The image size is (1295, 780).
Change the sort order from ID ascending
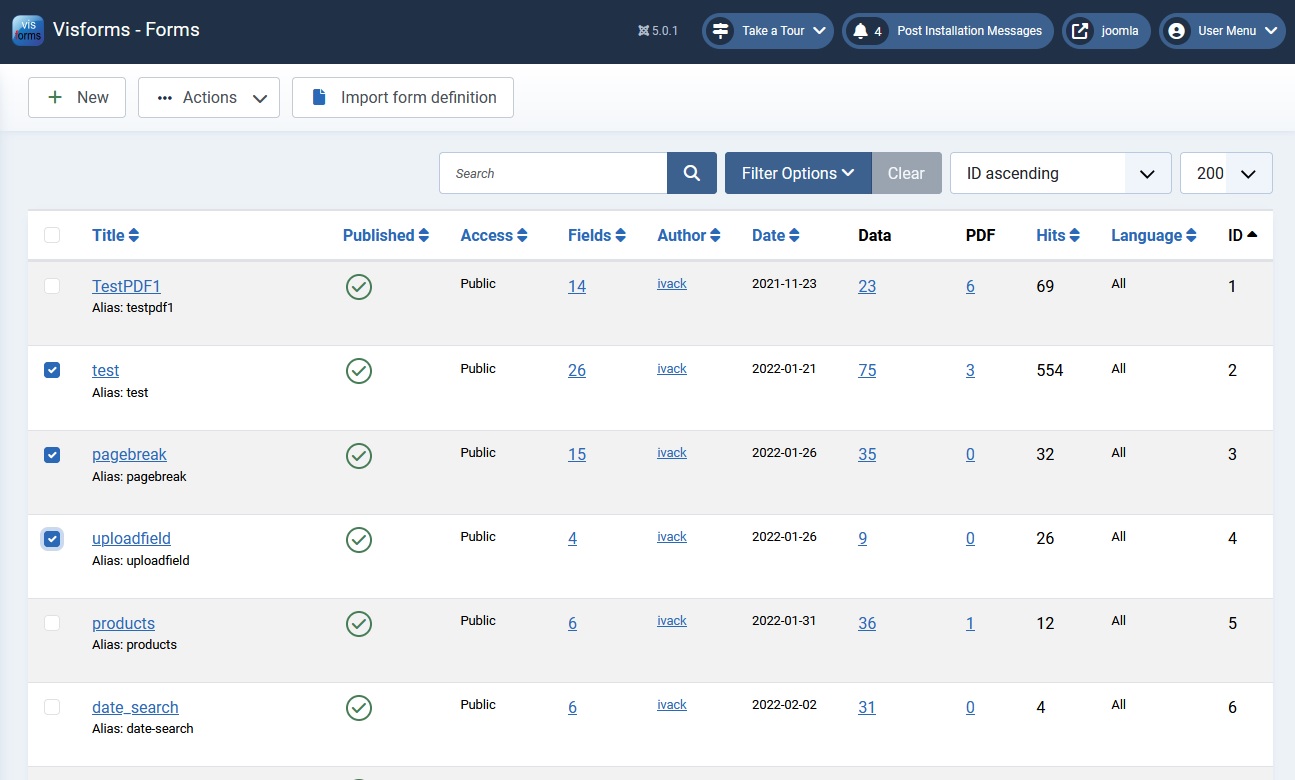click(1060, 173)
